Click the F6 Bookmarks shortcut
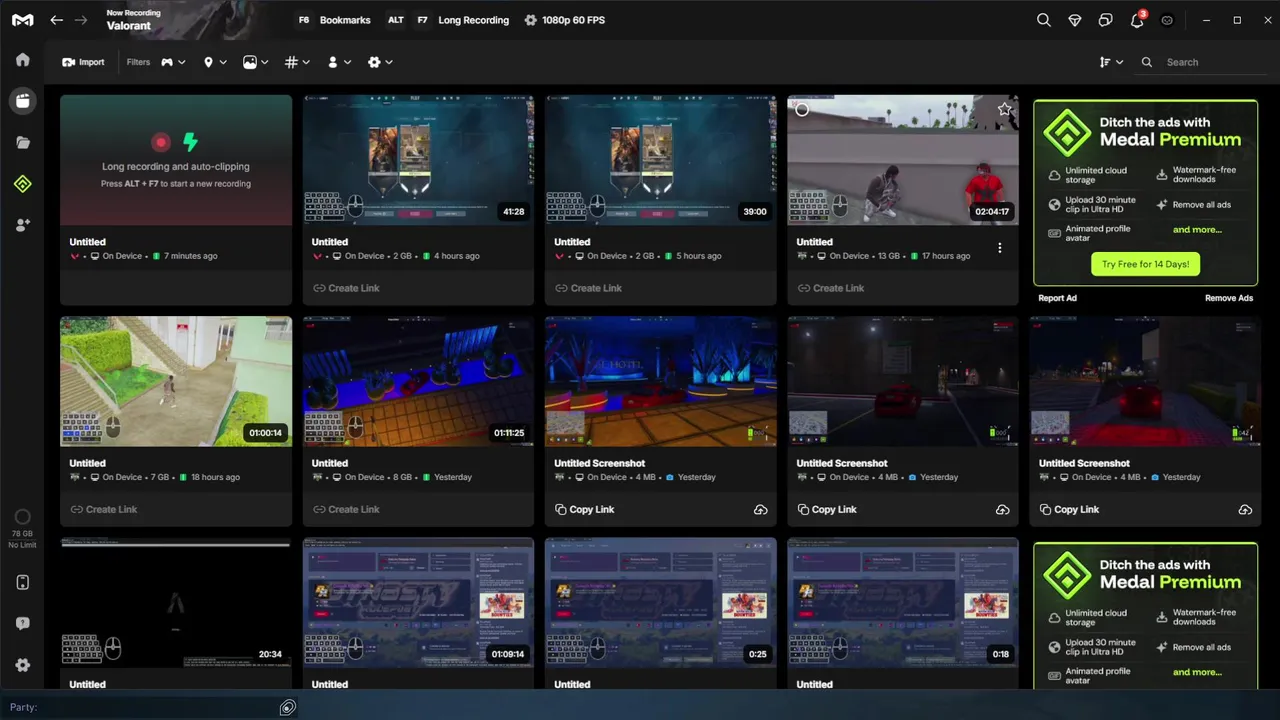Image resolution: width=1280 pixels, height=720 pixels. click(x=333, y=20)
